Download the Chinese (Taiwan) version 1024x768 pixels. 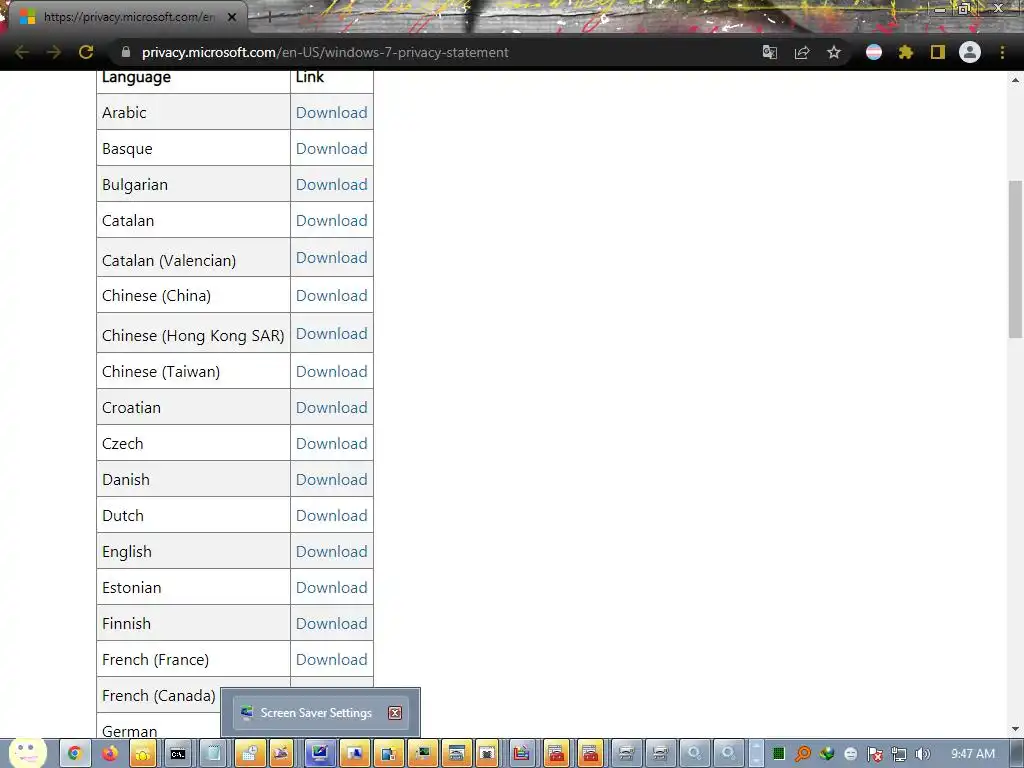[x=332, y=371]
